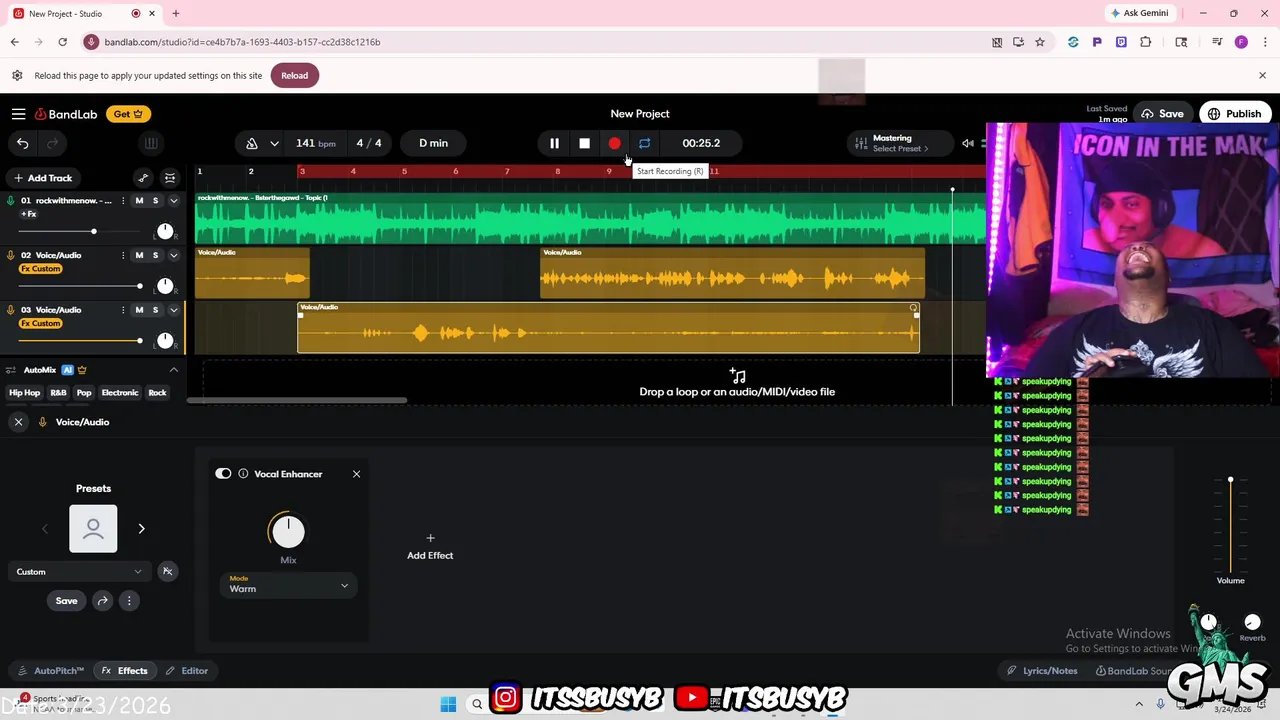The width and height of the screenshot is (1280, 720).
Task: Open the BandLab hamburger menu
Action: tap(18, 114)
